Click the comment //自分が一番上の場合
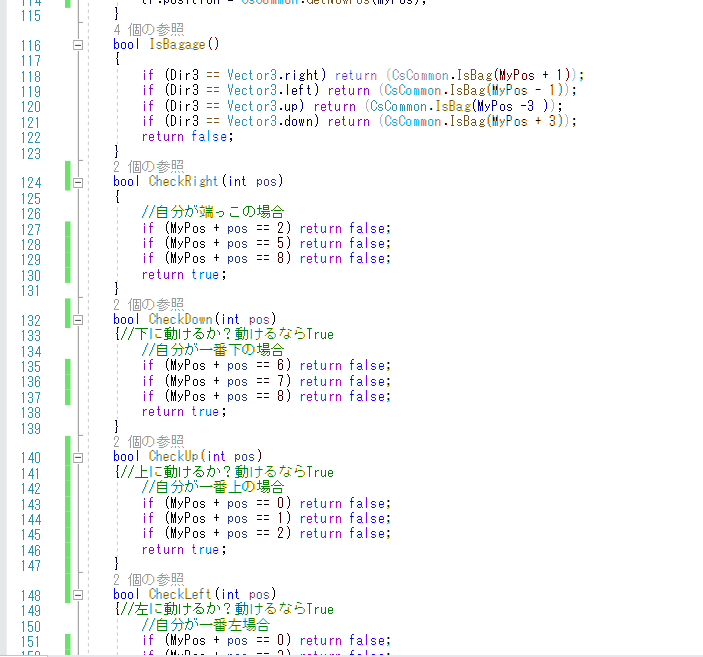703x657 pixels. (213, 487)
